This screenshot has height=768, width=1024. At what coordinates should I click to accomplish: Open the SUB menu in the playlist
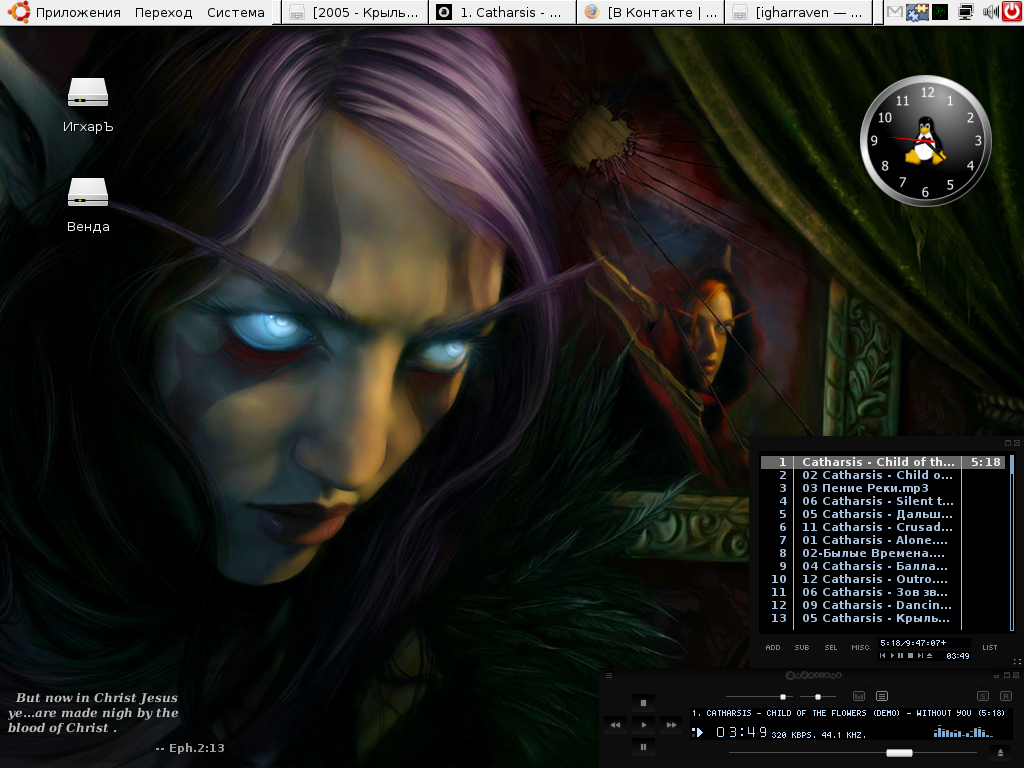(x=802, y=648)
